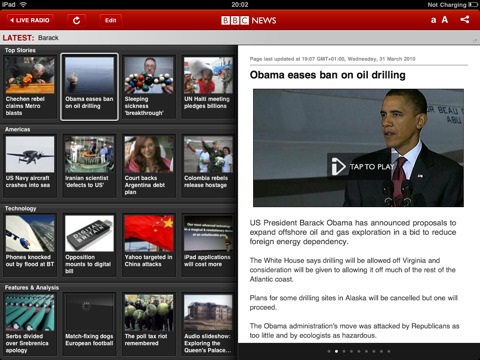
Task: Open Phones knocked out by flood story
Action: 30,245
